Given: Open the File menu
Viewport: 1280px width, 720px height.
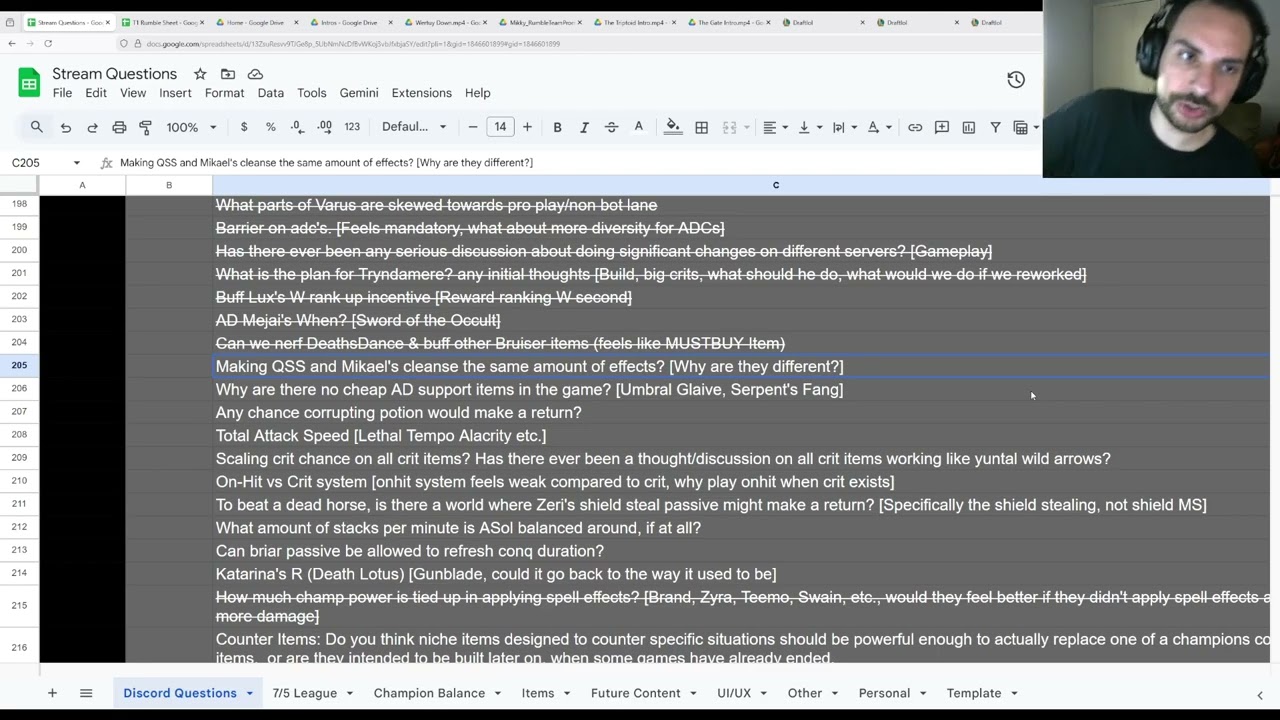Looking at the screenshot, I should 62,93.
